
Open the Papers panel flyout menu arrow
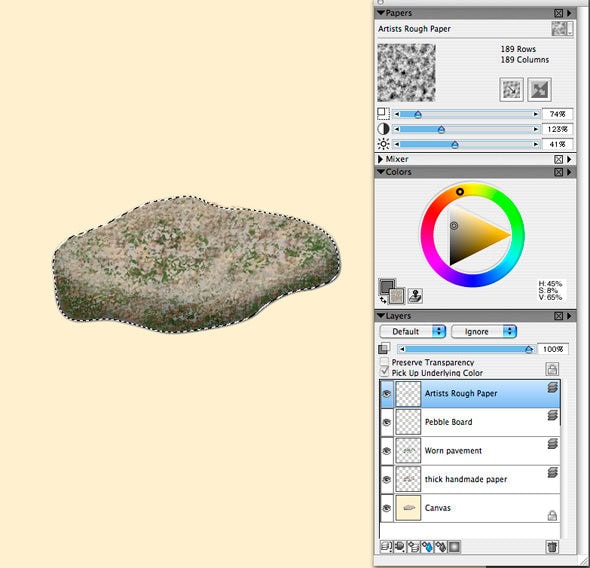[569, 13]
